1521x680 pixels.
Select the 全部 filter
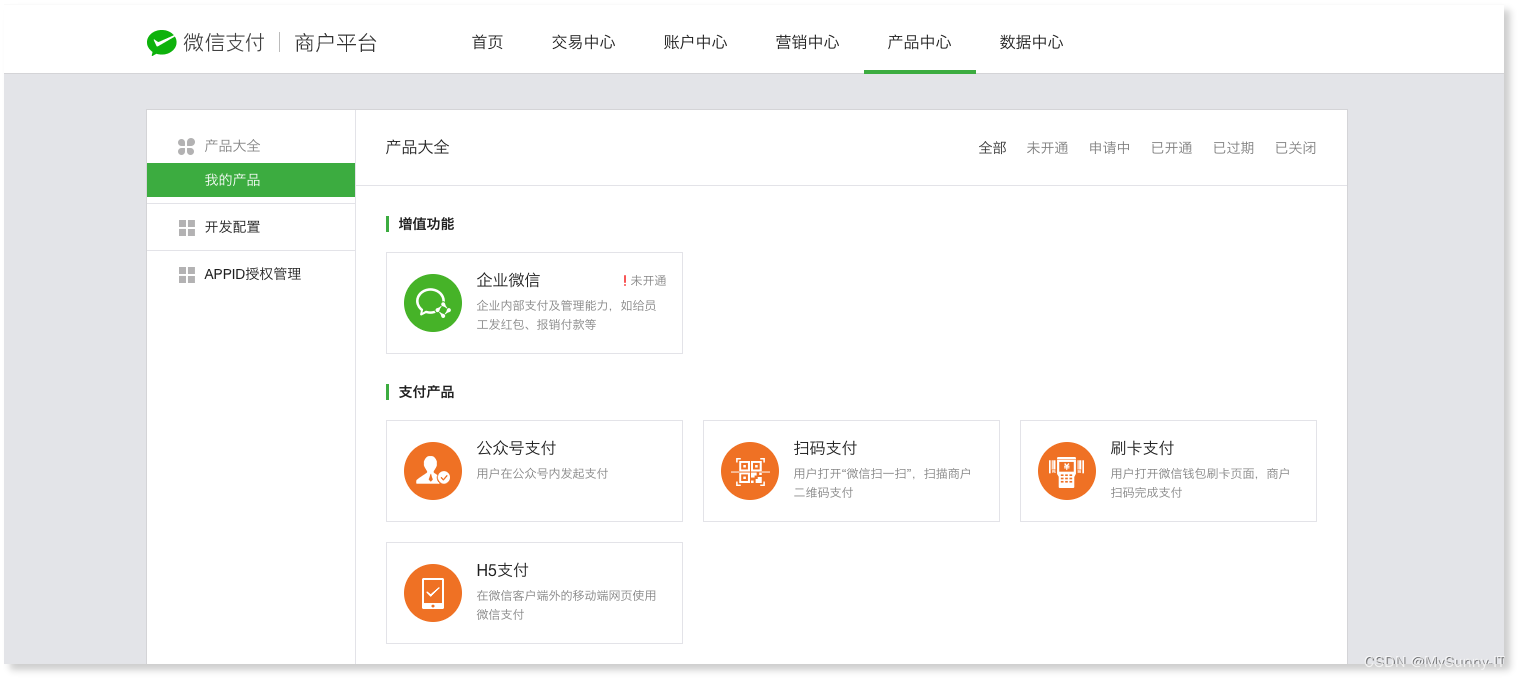(993, 148)
